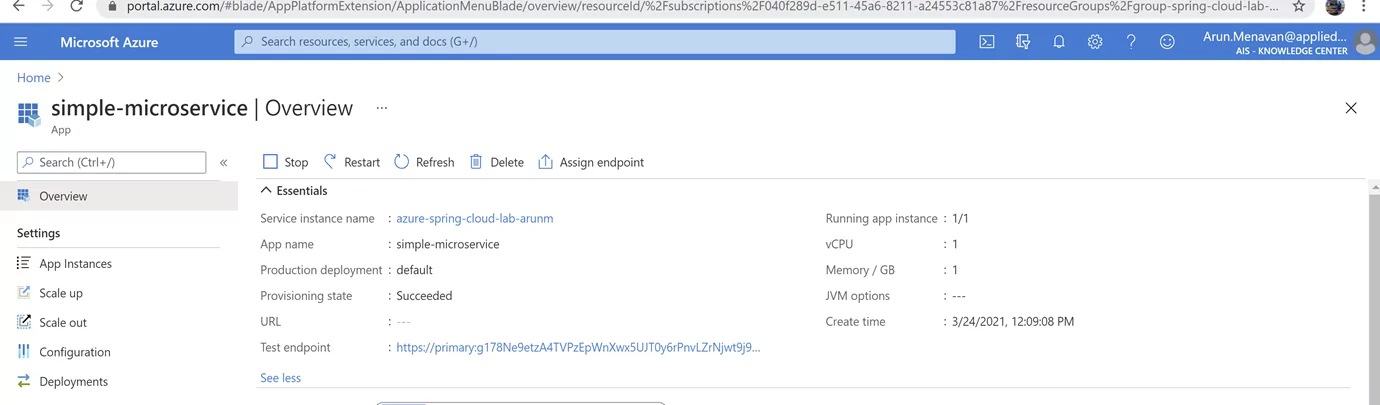Click the Overview sidebar icon
Screen dimensions: 1380x405
[x=24, y=195]
